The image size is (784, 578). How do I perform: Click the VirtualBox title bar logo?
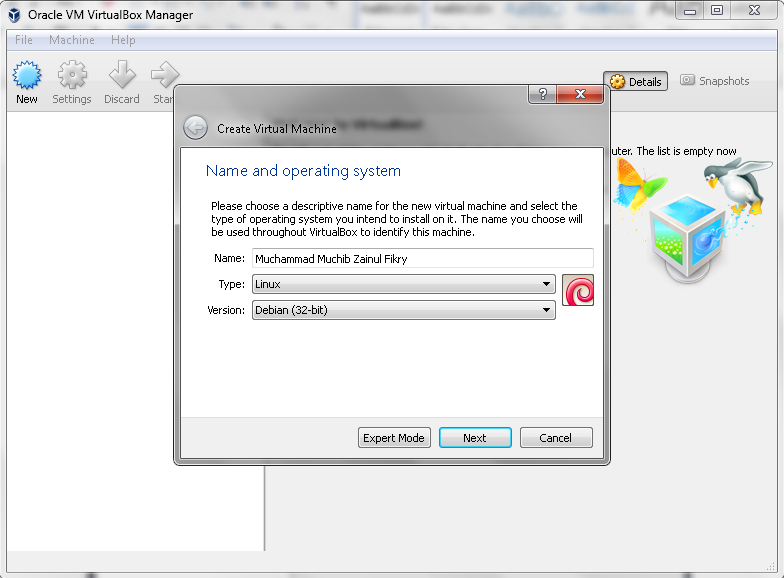pos(14,15)
